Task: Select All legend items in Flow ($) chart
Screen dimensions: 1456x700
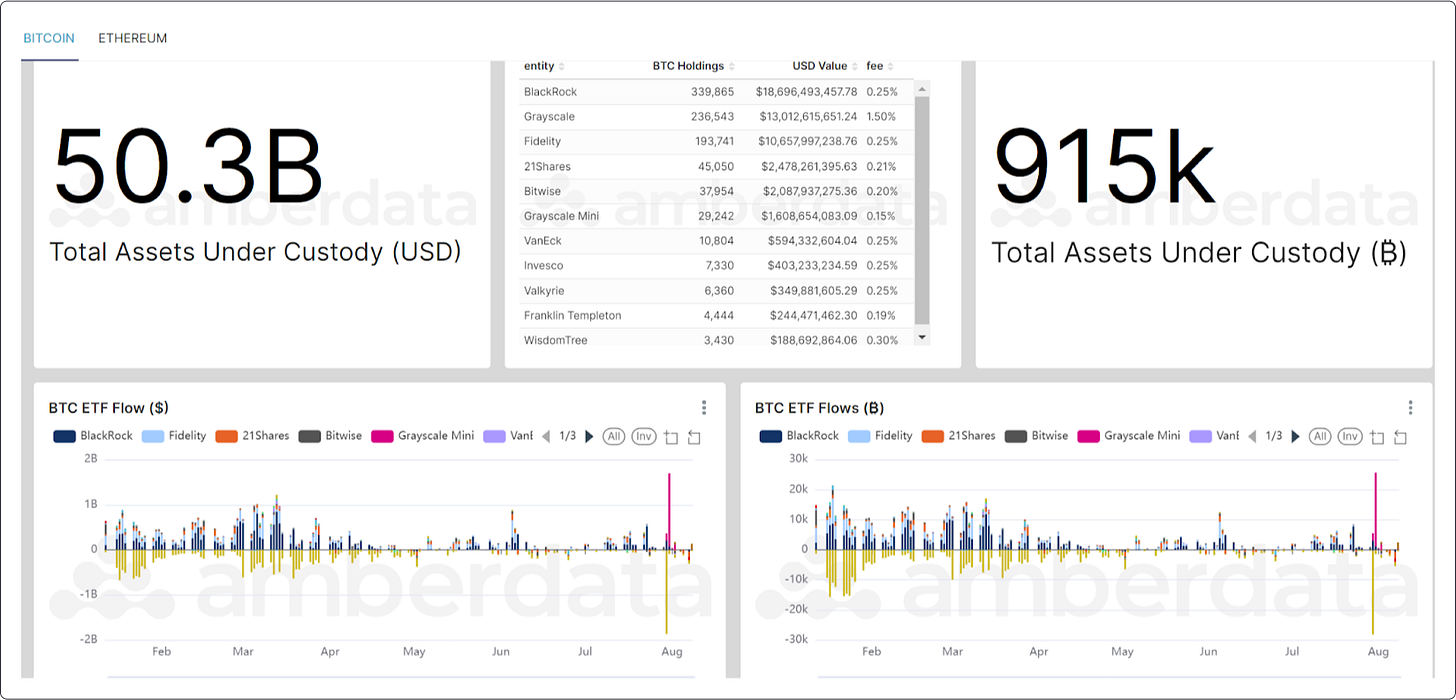Action: [x=614, y=436]
